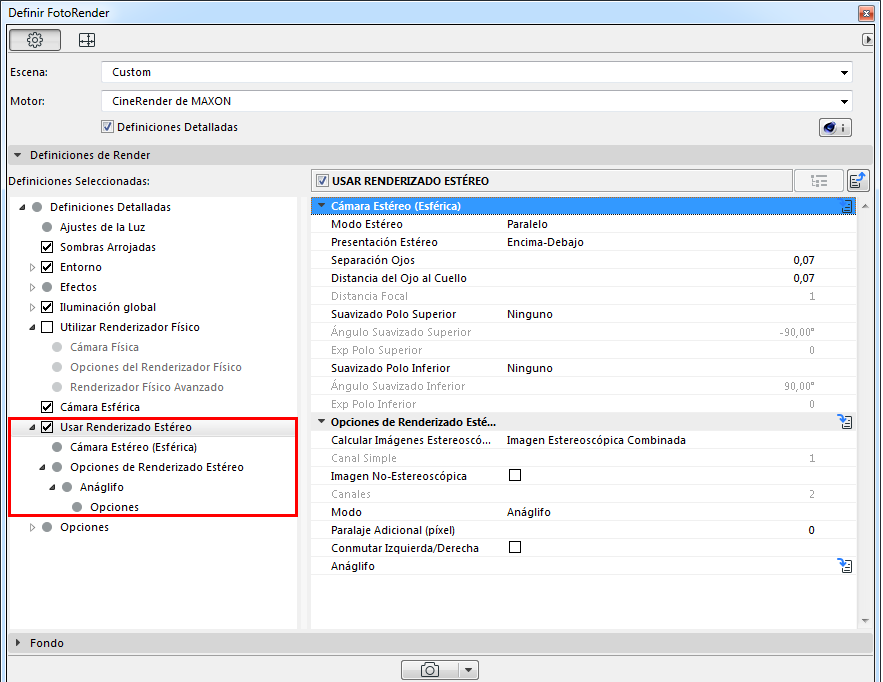Toggle USAR RENDERIZADO ESTÉREO checkbox
883x682 pixels.
pos(322,181)
